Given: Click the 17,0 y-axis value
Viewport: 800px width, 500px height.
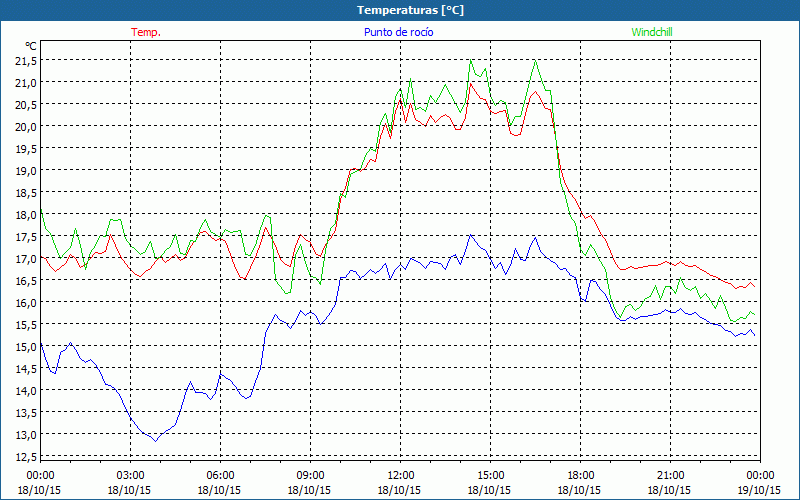Looking at the screenshot, I should 26,259.
